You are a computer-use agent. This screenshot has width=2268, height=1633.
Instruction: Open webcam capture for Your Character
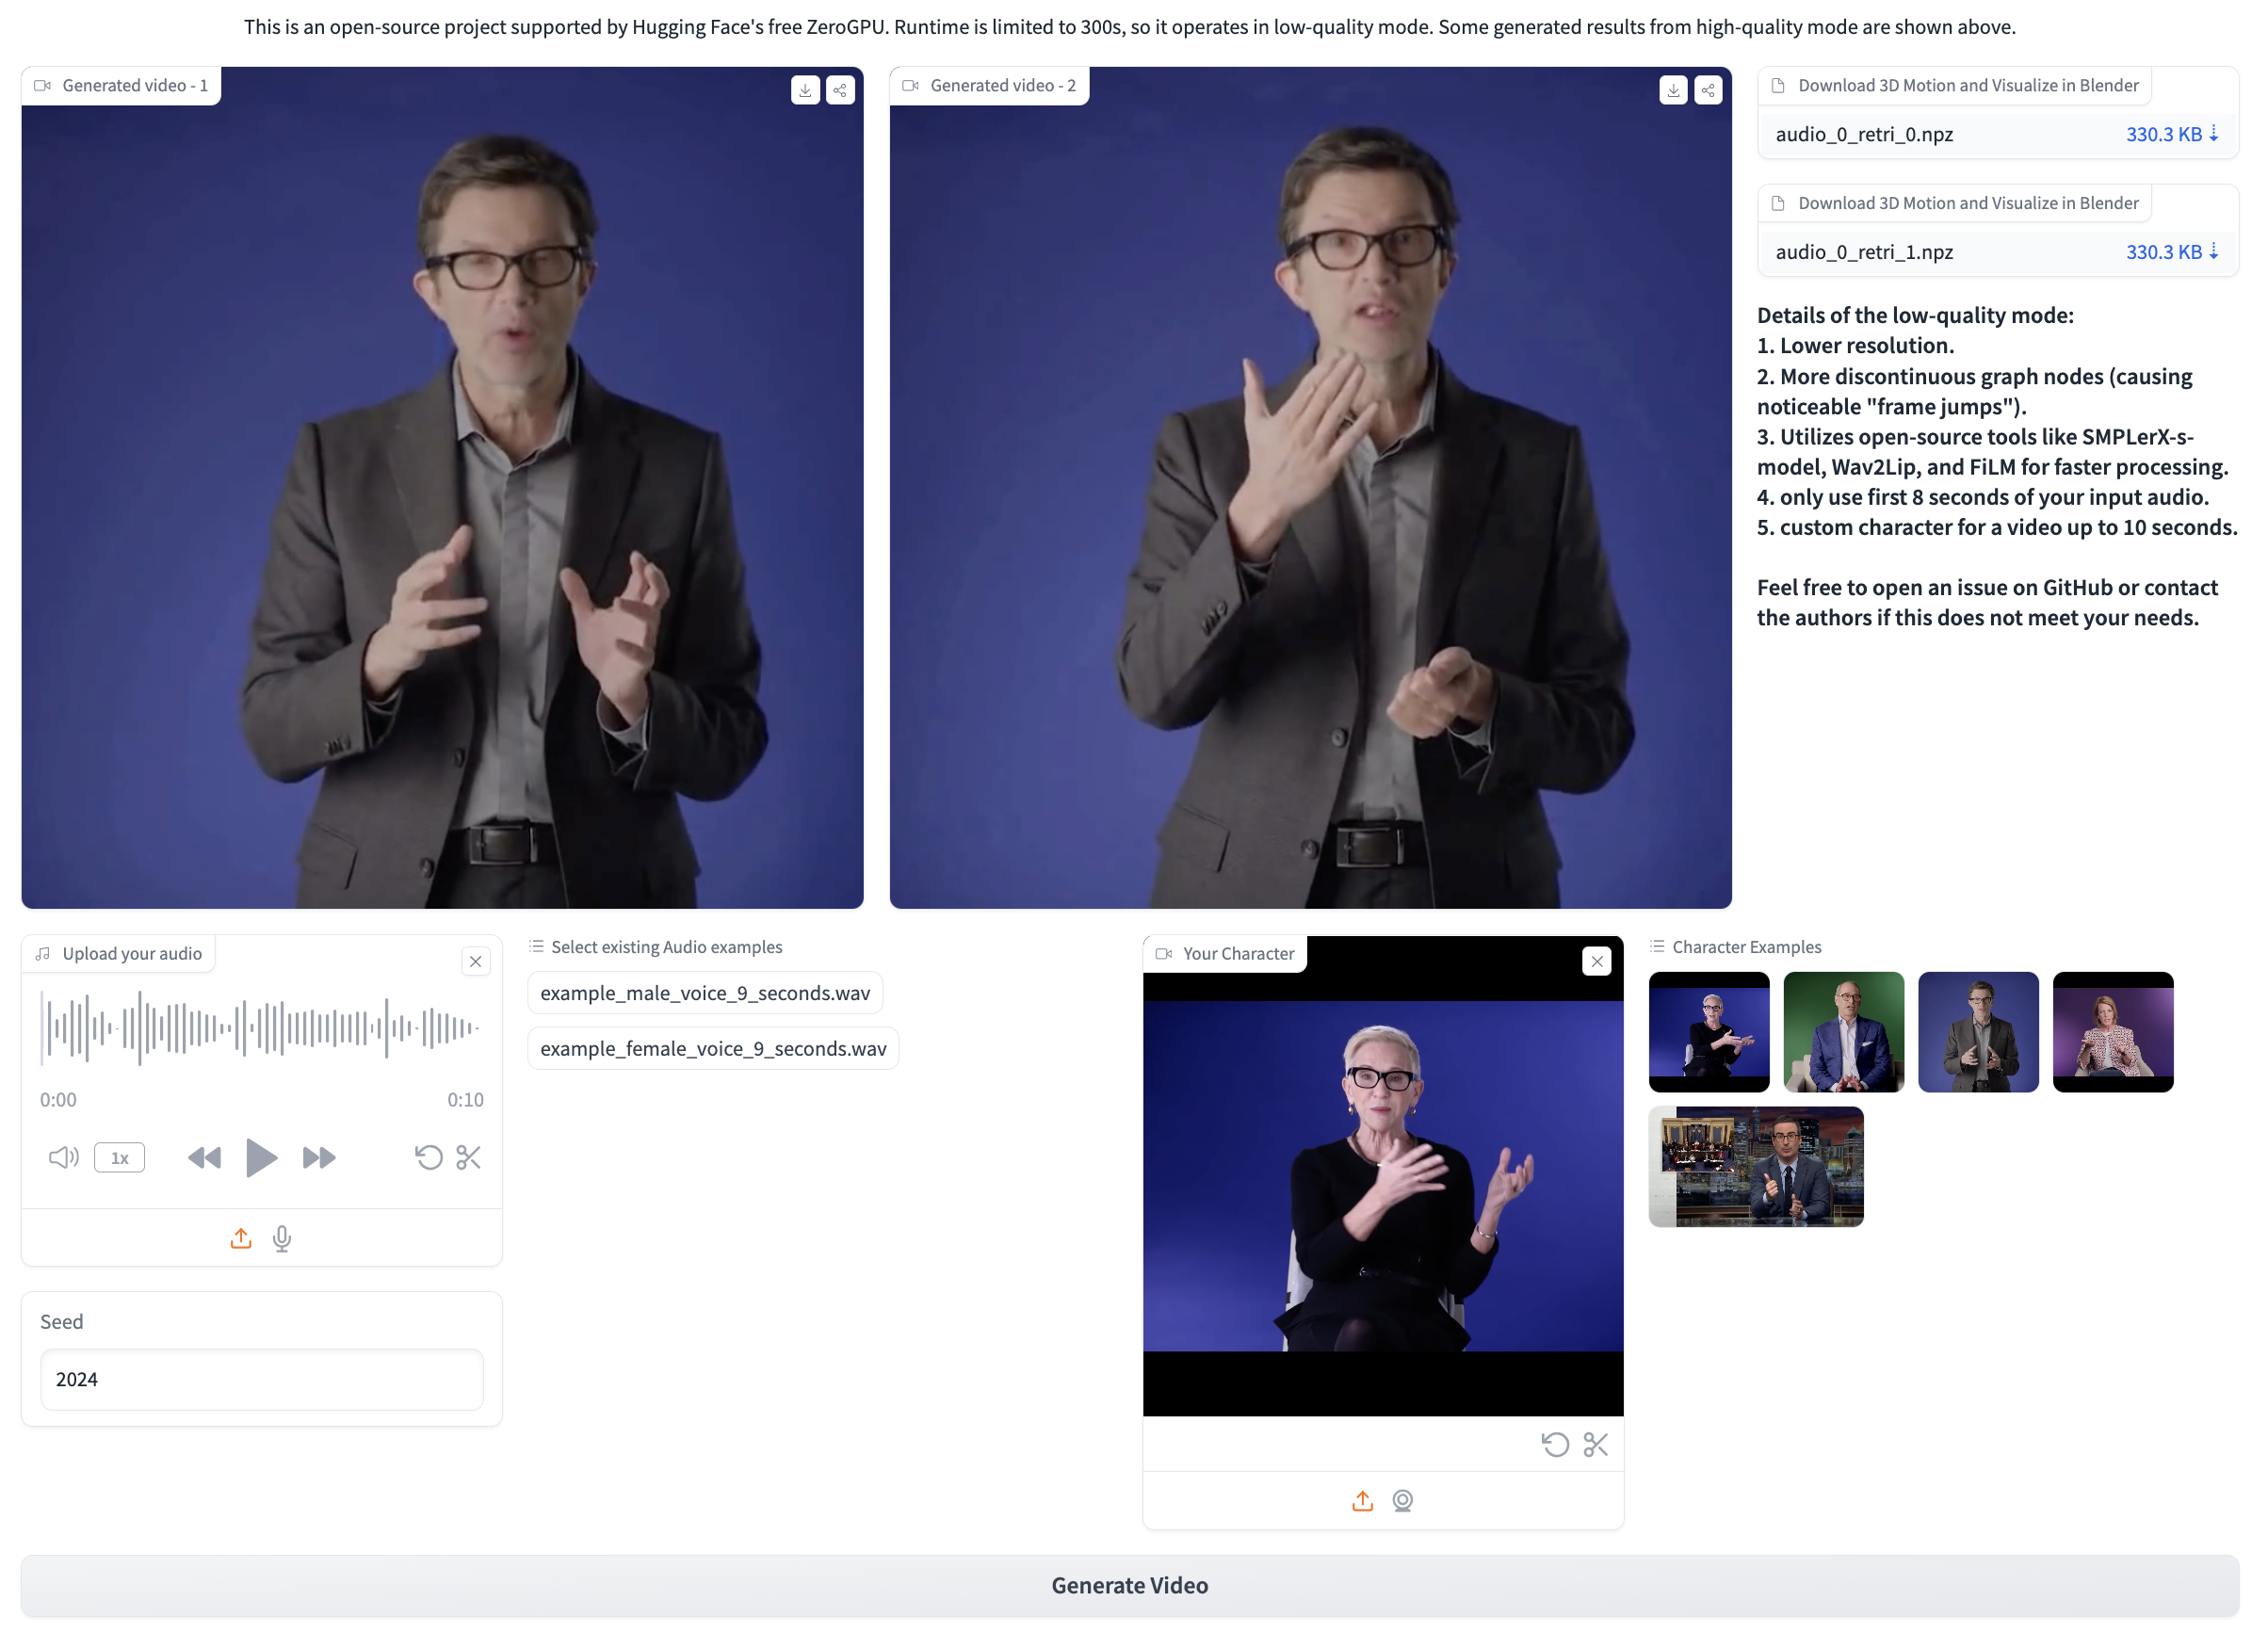[1402, 1501]
